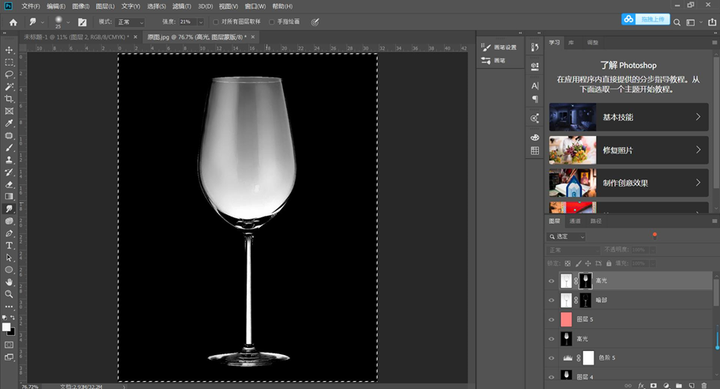Expand the 基本技能 tutorial chevron
This screenshot has width=720, height=389.
(698, 117)
